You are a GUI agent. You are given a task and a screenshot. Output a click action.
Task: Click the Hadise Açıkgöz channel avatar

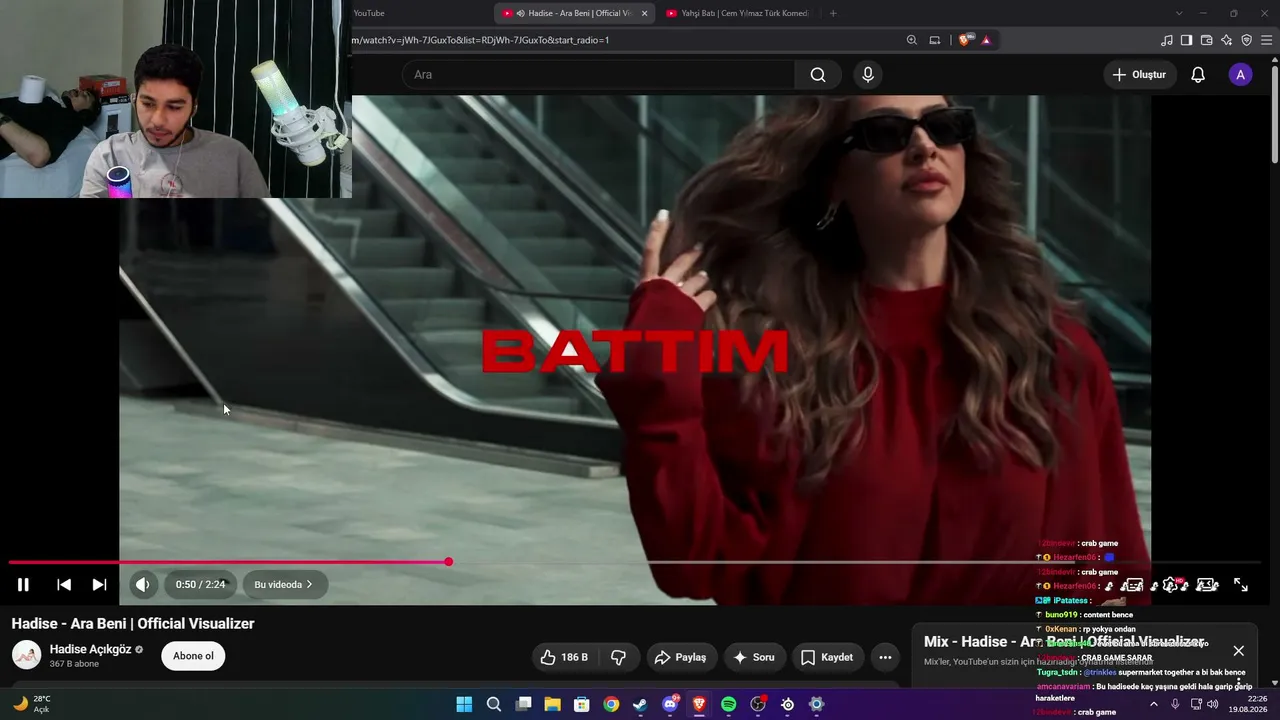point(27,656)
